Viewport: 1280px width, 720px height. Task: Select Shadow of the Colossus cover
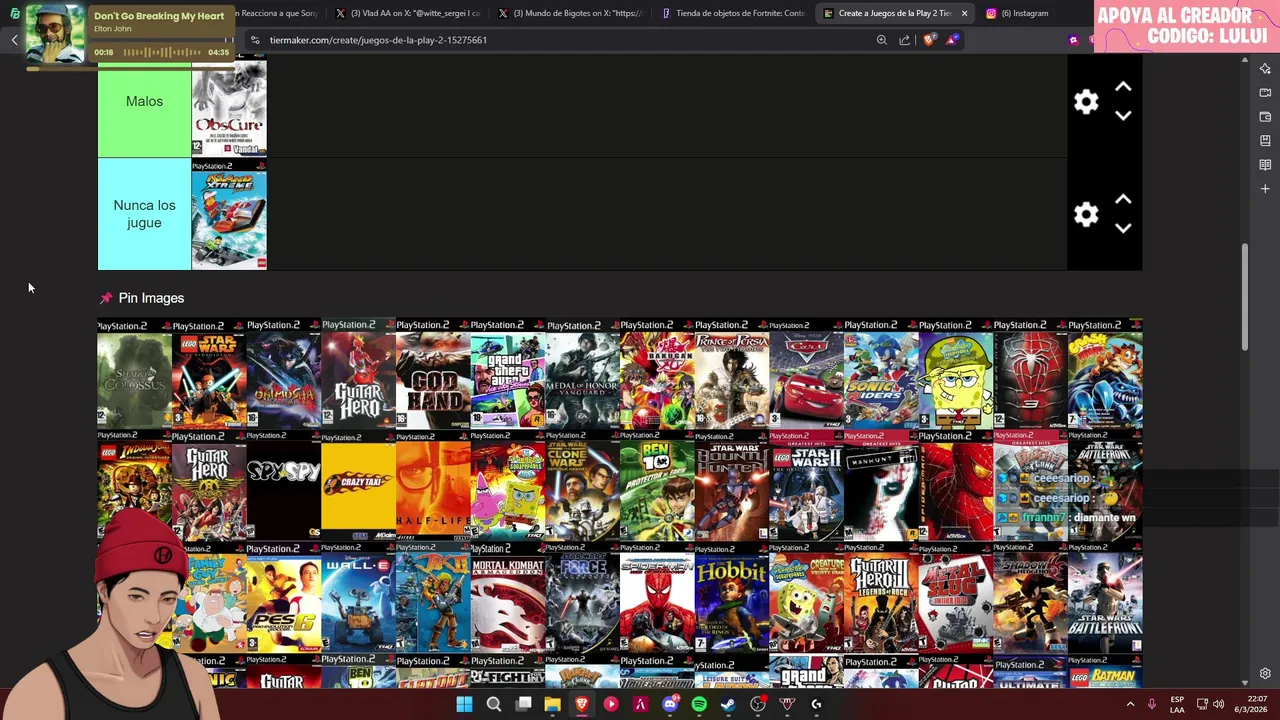pyautogui.click(x=134, y=375)
